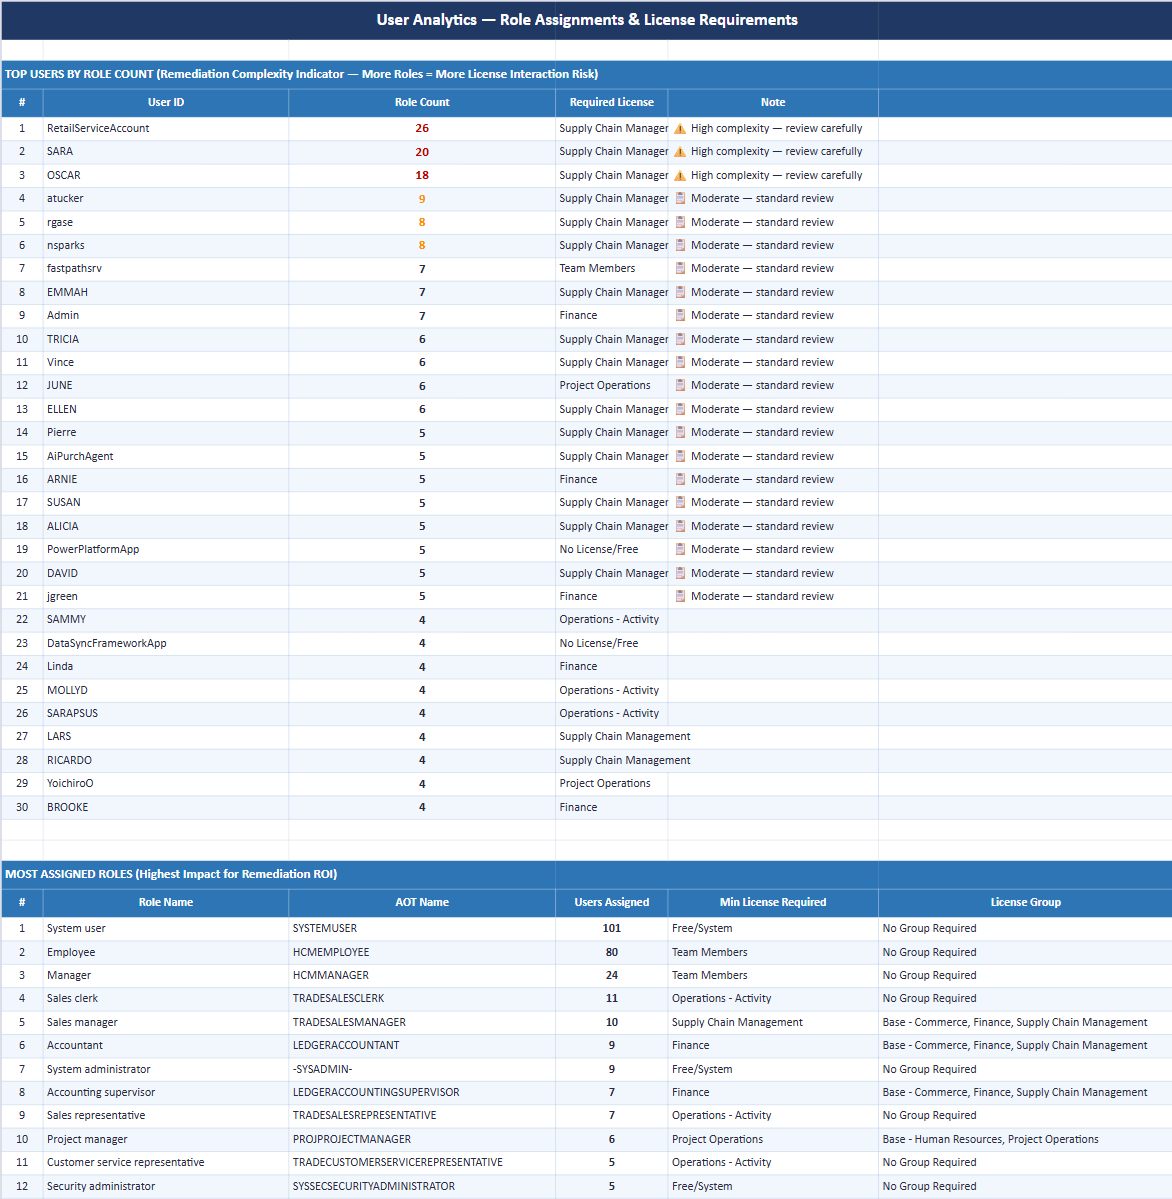Click the DataSyncFrameworkApp user cell
This screenshot has width=1172, height=1199.
107,644
